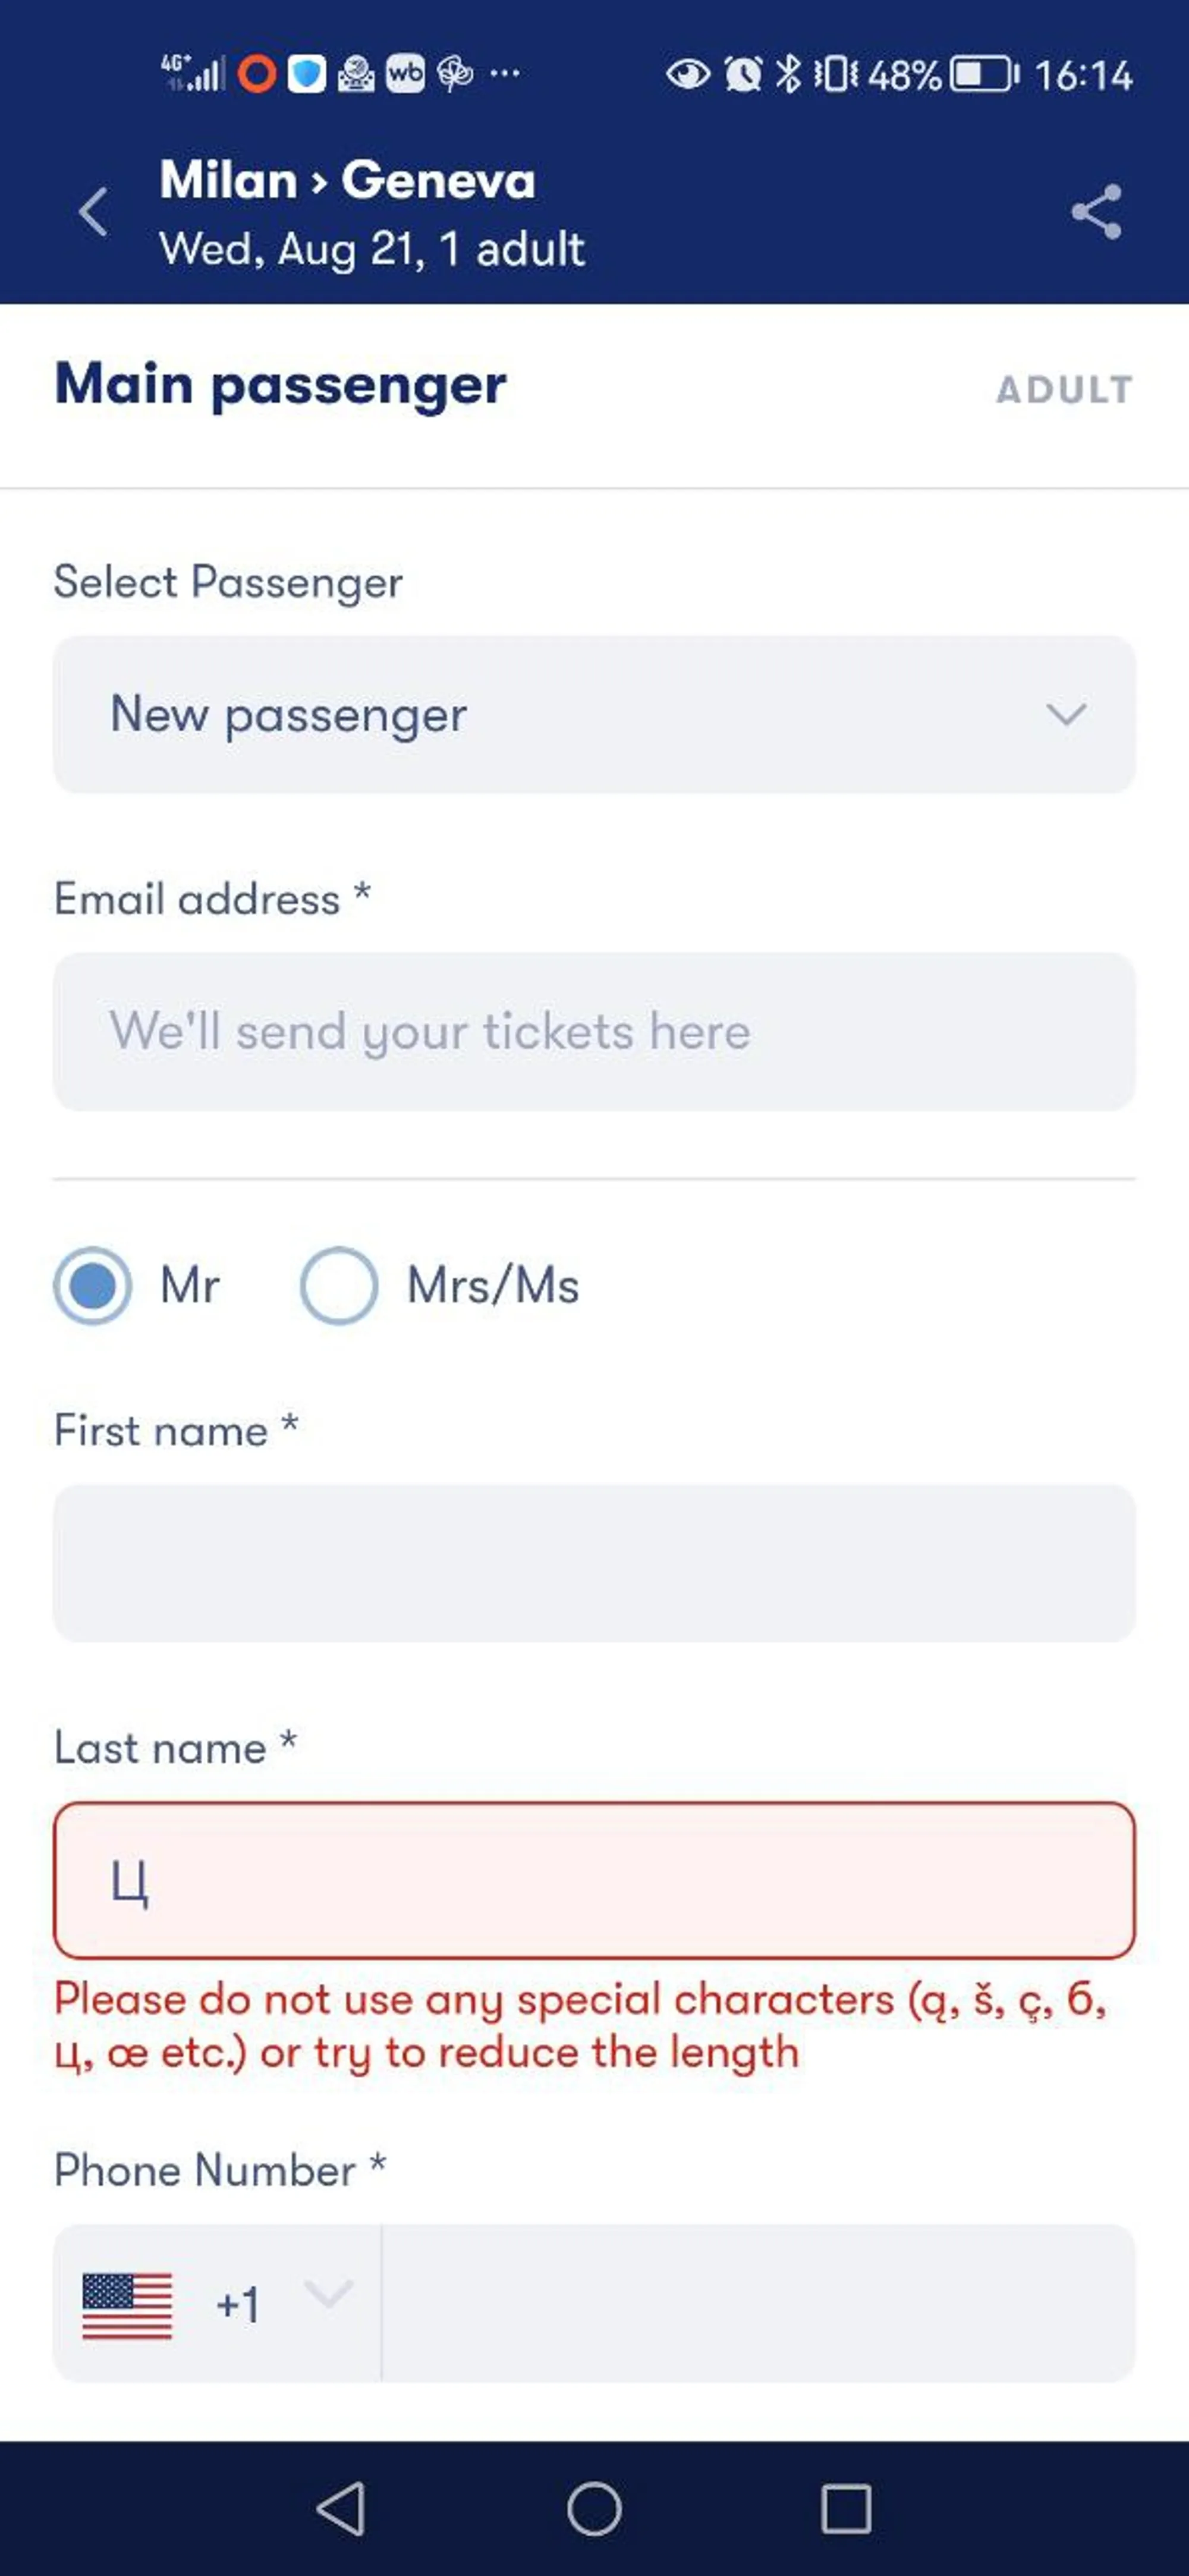The height and width of the screenshot is (2576, 1189).
Task: Tap the United States flag icon
Action: (127, 2305)
